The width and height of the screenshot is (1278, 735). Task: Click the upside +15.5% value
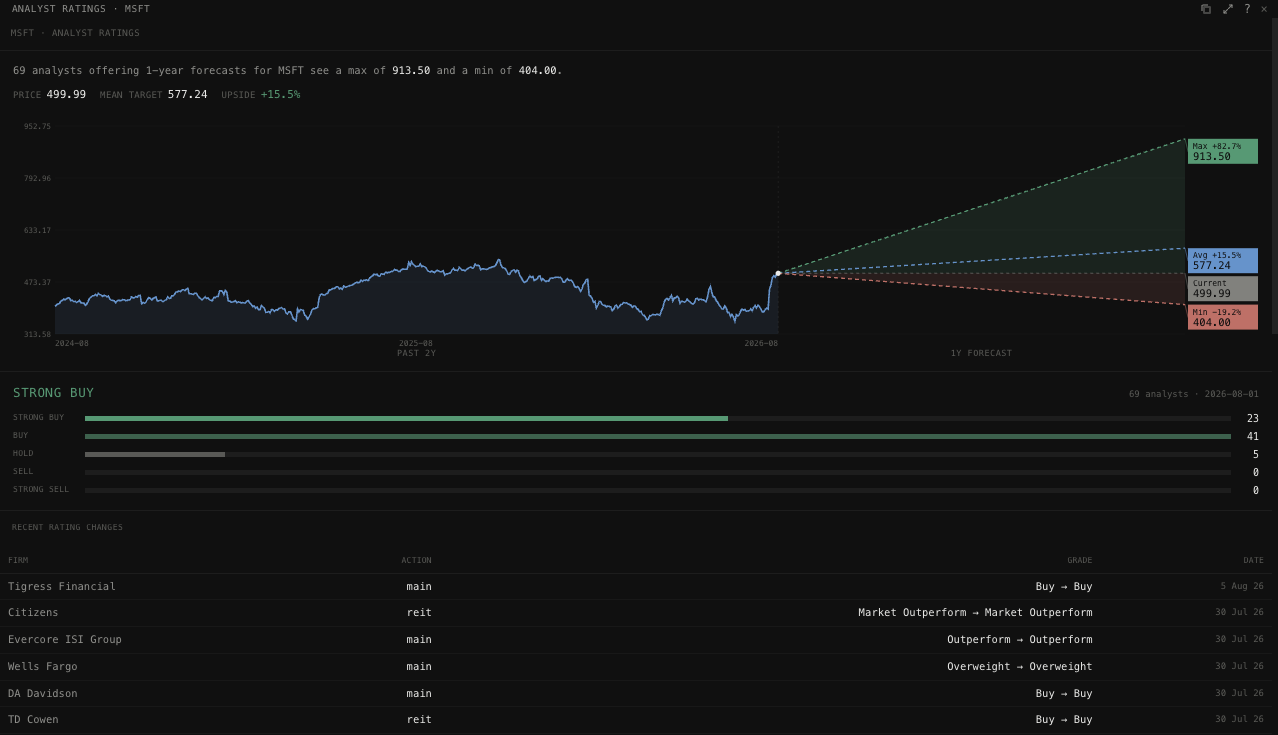click(x=280, y=94)
